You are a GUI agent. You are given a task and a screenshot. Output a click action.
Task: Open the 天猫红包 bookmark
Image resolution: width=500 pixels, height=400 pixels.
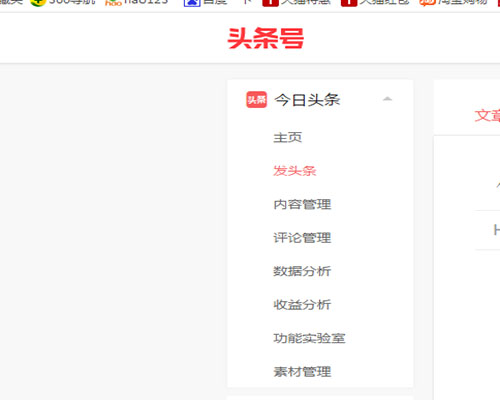point(375,3)
